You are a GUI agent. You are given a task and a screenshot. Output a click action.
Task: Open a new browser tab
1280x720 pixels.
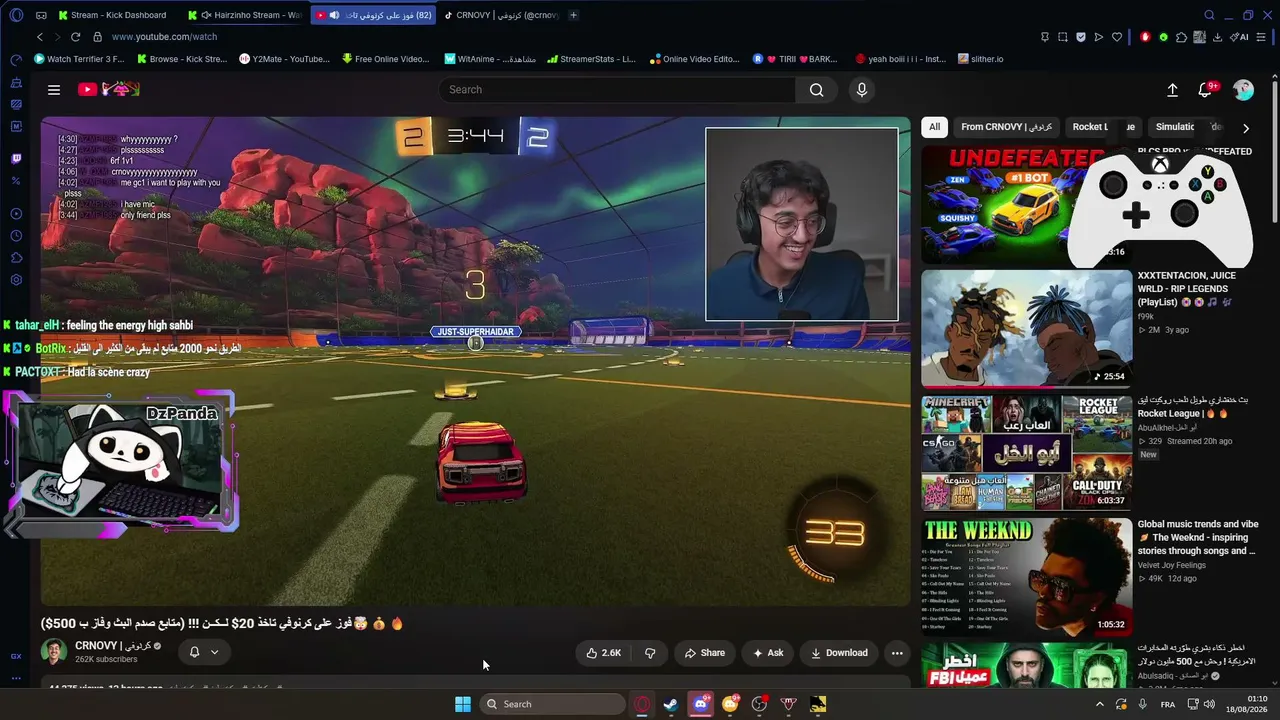point(573,16)
